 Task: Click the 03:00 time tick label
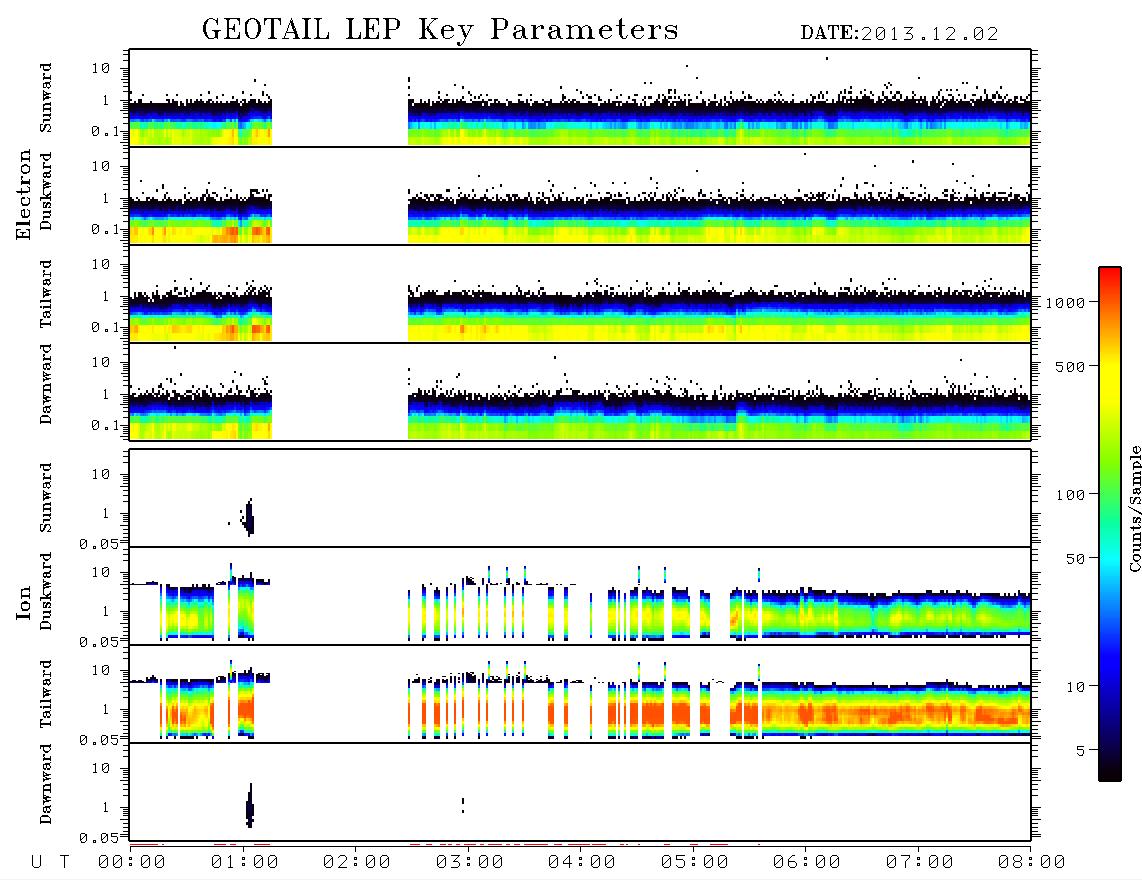[x=470, y=862]
